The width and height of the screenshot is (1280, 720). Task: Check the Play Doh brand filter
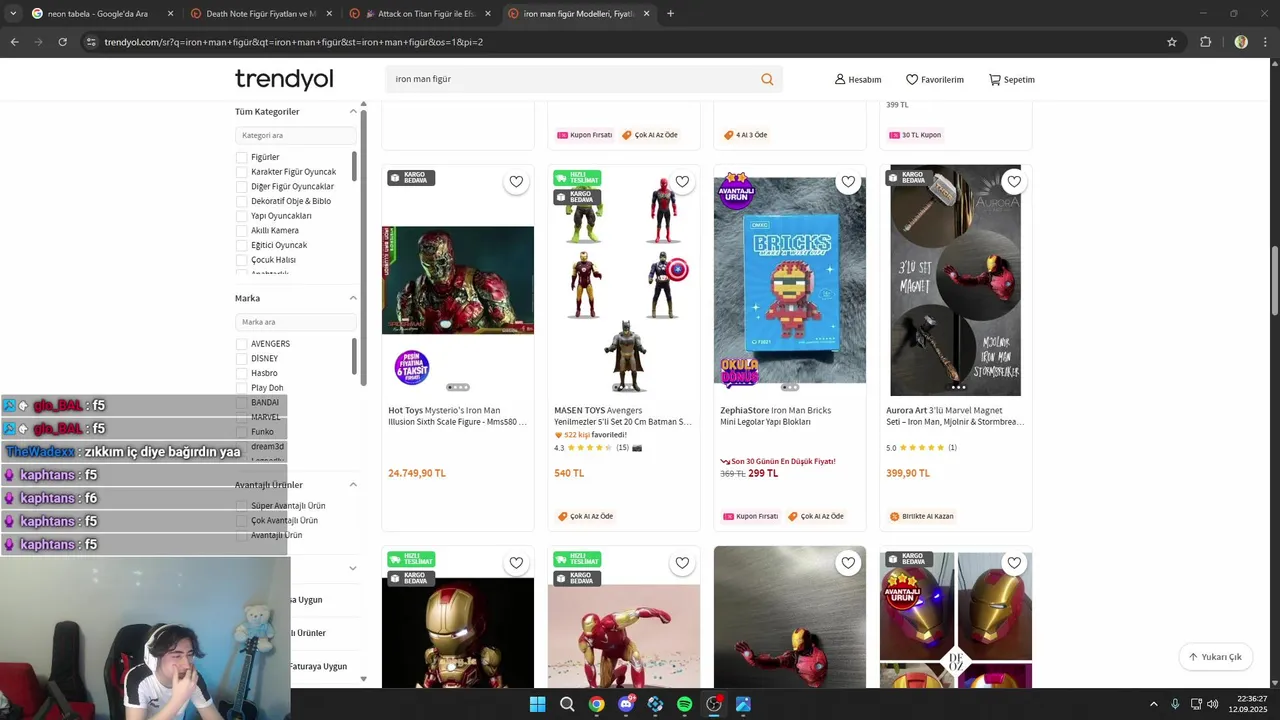tap(241, 388)
